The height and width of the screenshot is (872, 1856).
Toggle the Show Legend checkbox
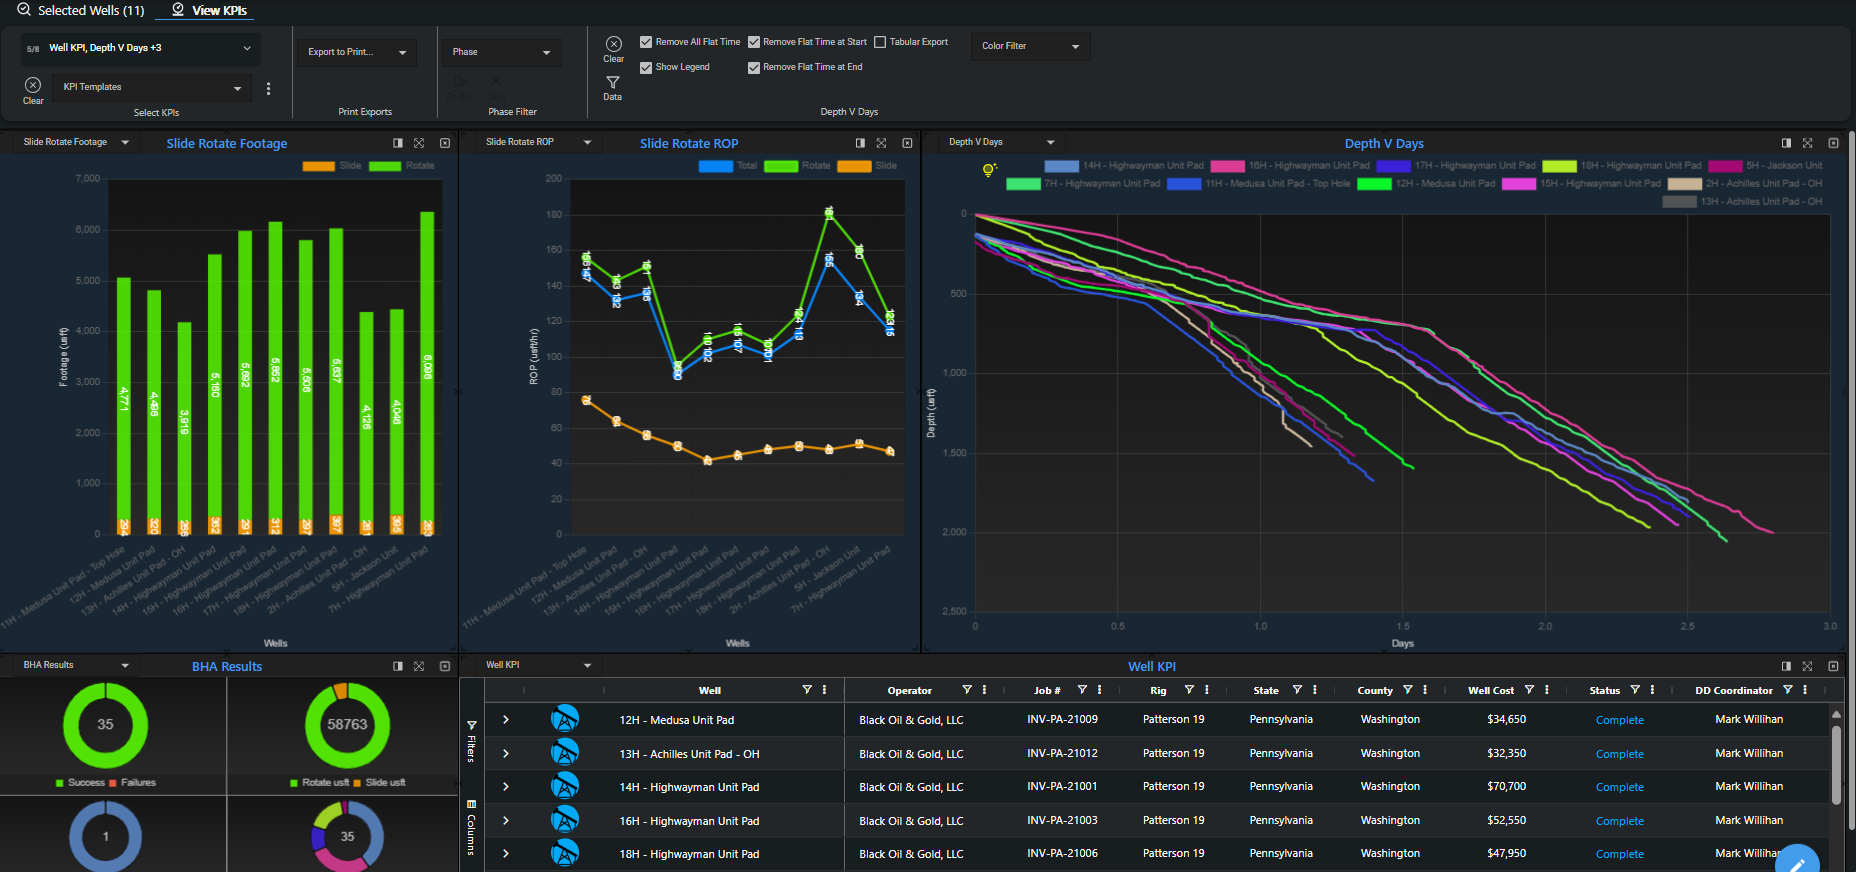pos(646,67)
